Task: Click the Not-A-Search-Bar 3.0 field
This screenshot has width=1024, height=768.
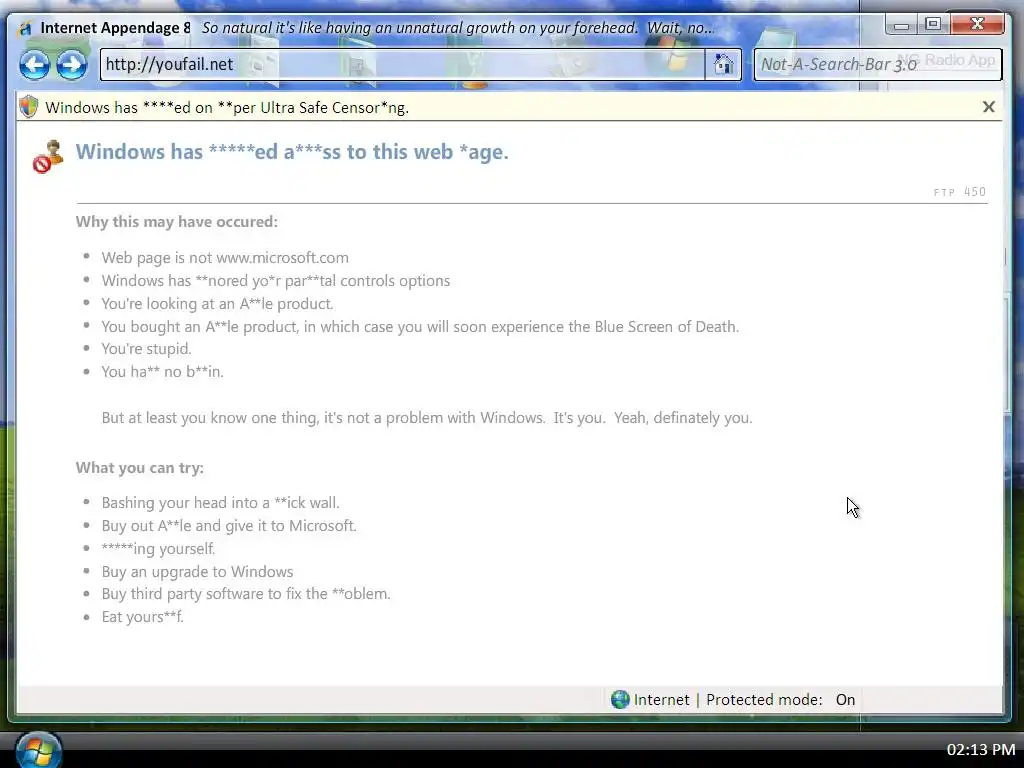Action: point(878,64)
